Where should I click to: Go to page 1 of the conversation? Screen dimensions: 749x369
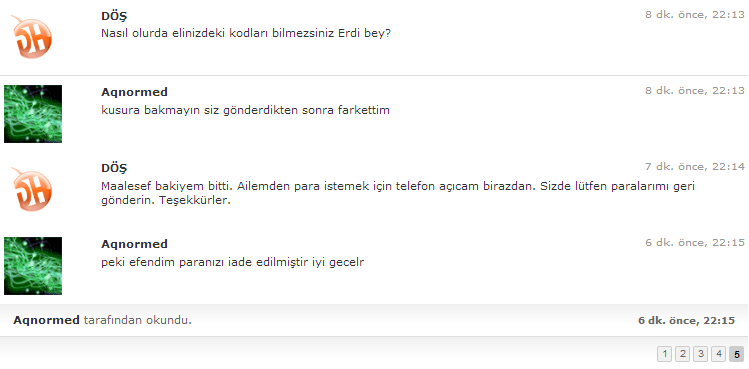(664, 354)
